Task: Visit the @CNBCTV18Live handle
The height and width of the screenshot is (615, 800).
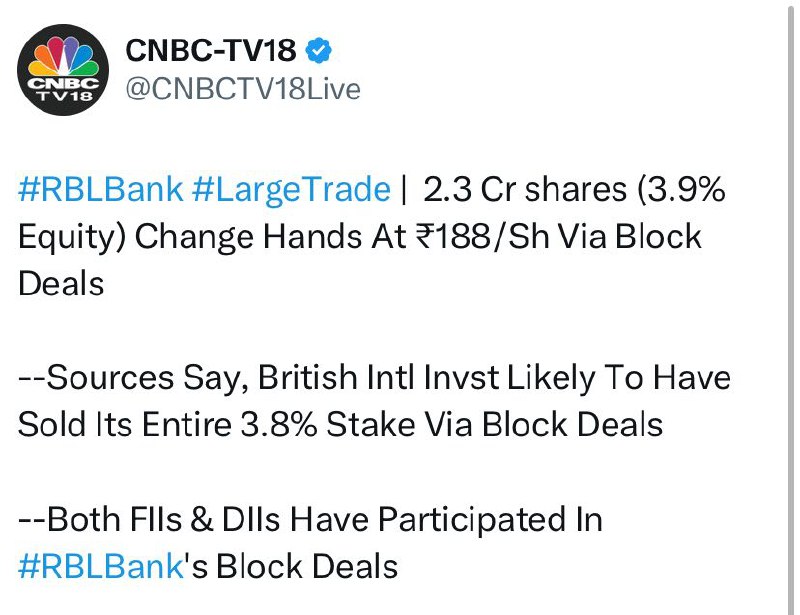Action: click(x=243, y=89)
